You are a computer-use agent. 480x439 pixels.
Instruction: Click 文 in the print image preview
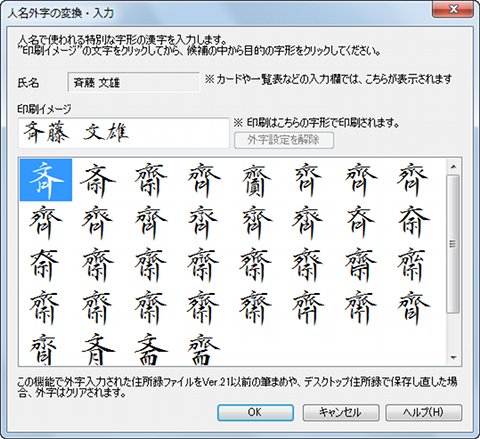(93, 132)
